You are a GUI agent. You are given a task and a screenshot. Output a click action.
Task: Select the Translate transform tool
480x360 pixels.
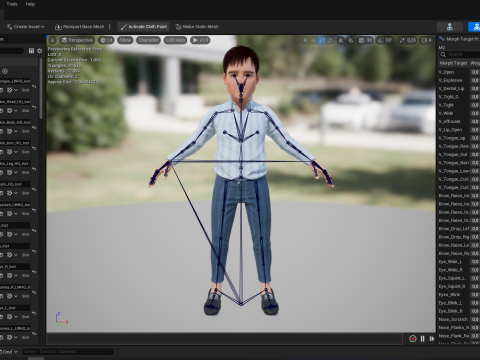(313, 40)
